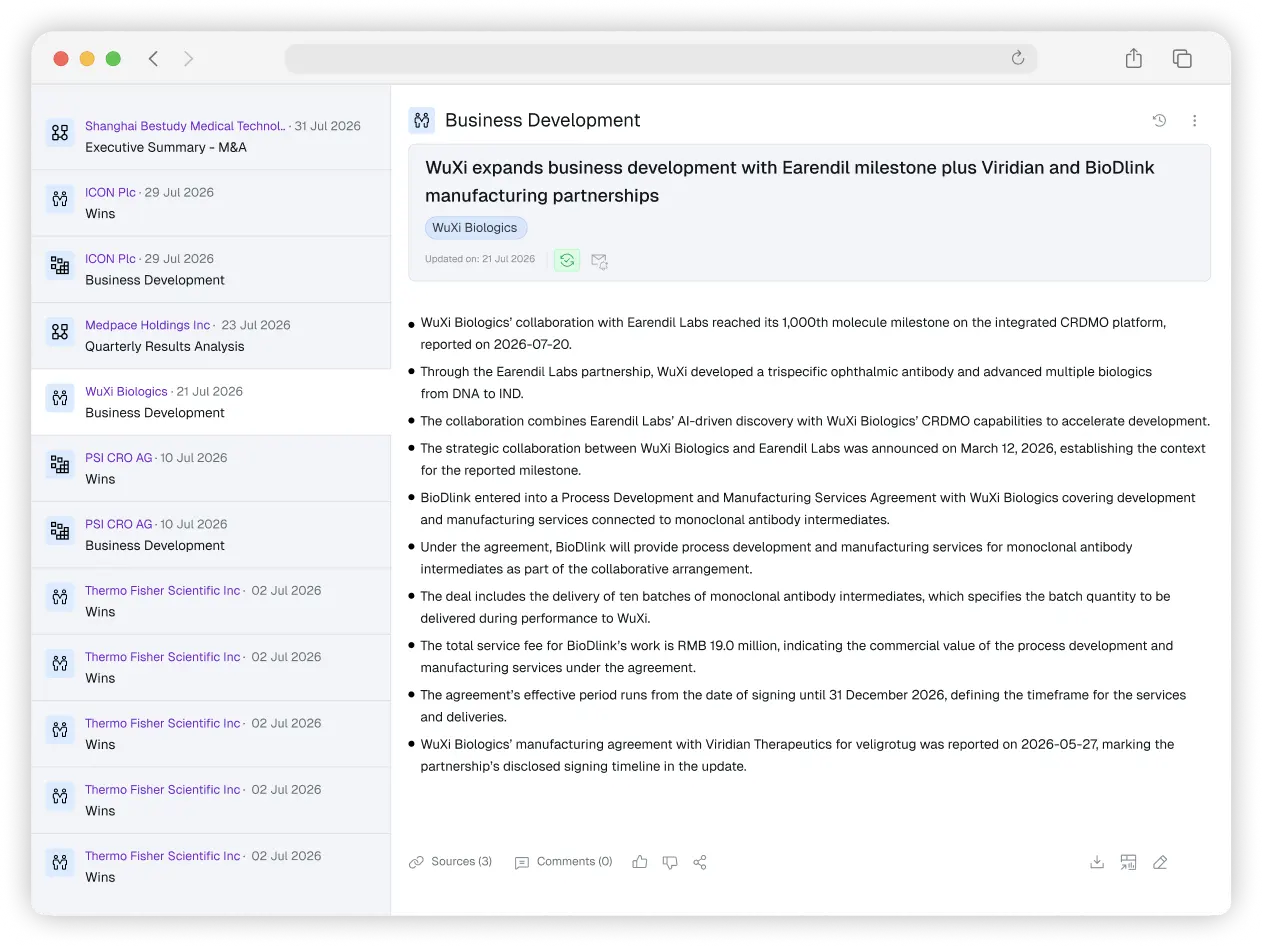
Task: Click the email alert envelope icon
Action: 599,260
